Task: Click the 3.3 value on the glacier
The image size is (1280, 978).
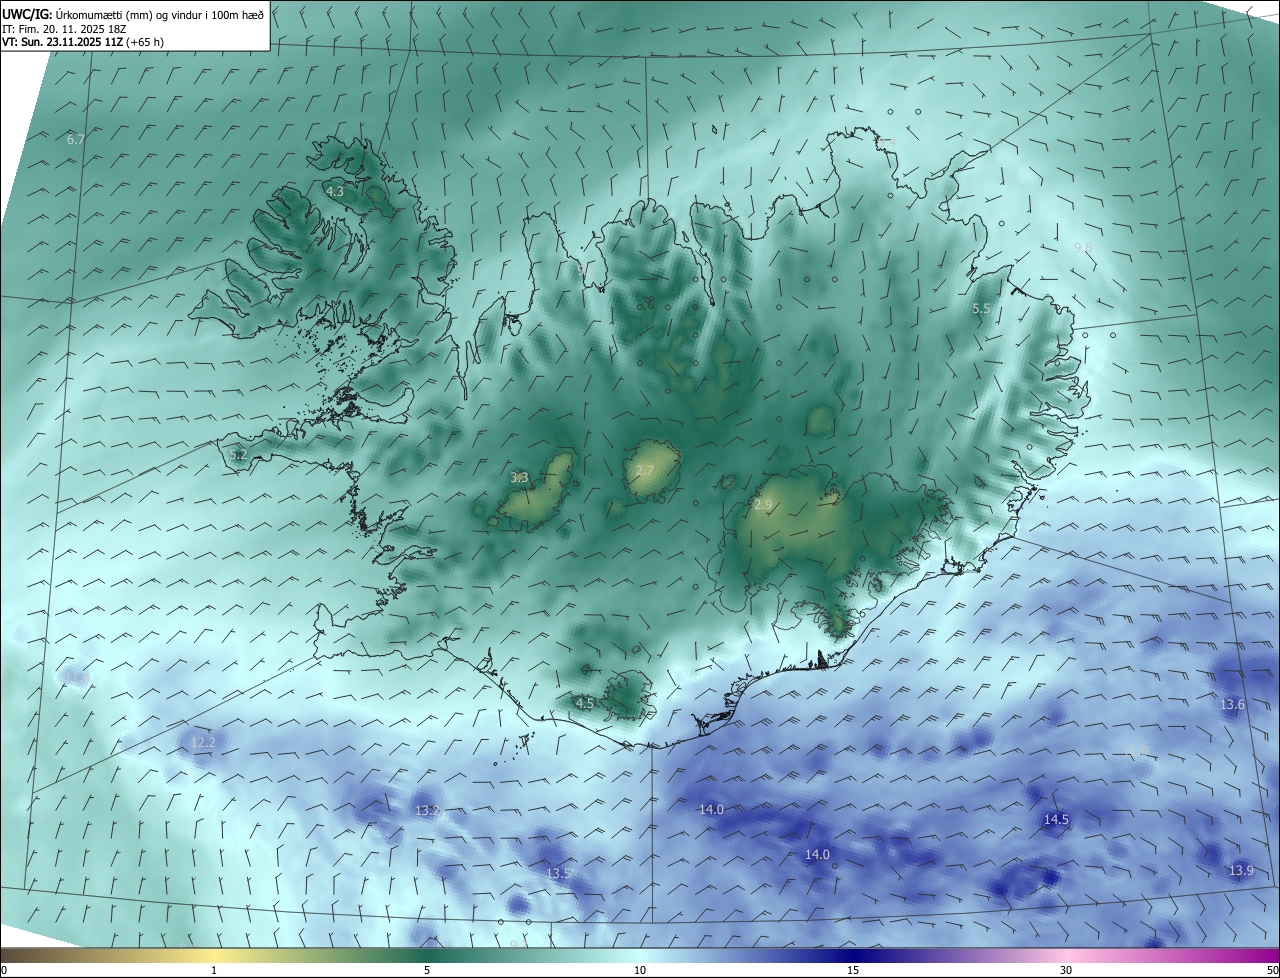Action: click(x=519, y=478)
